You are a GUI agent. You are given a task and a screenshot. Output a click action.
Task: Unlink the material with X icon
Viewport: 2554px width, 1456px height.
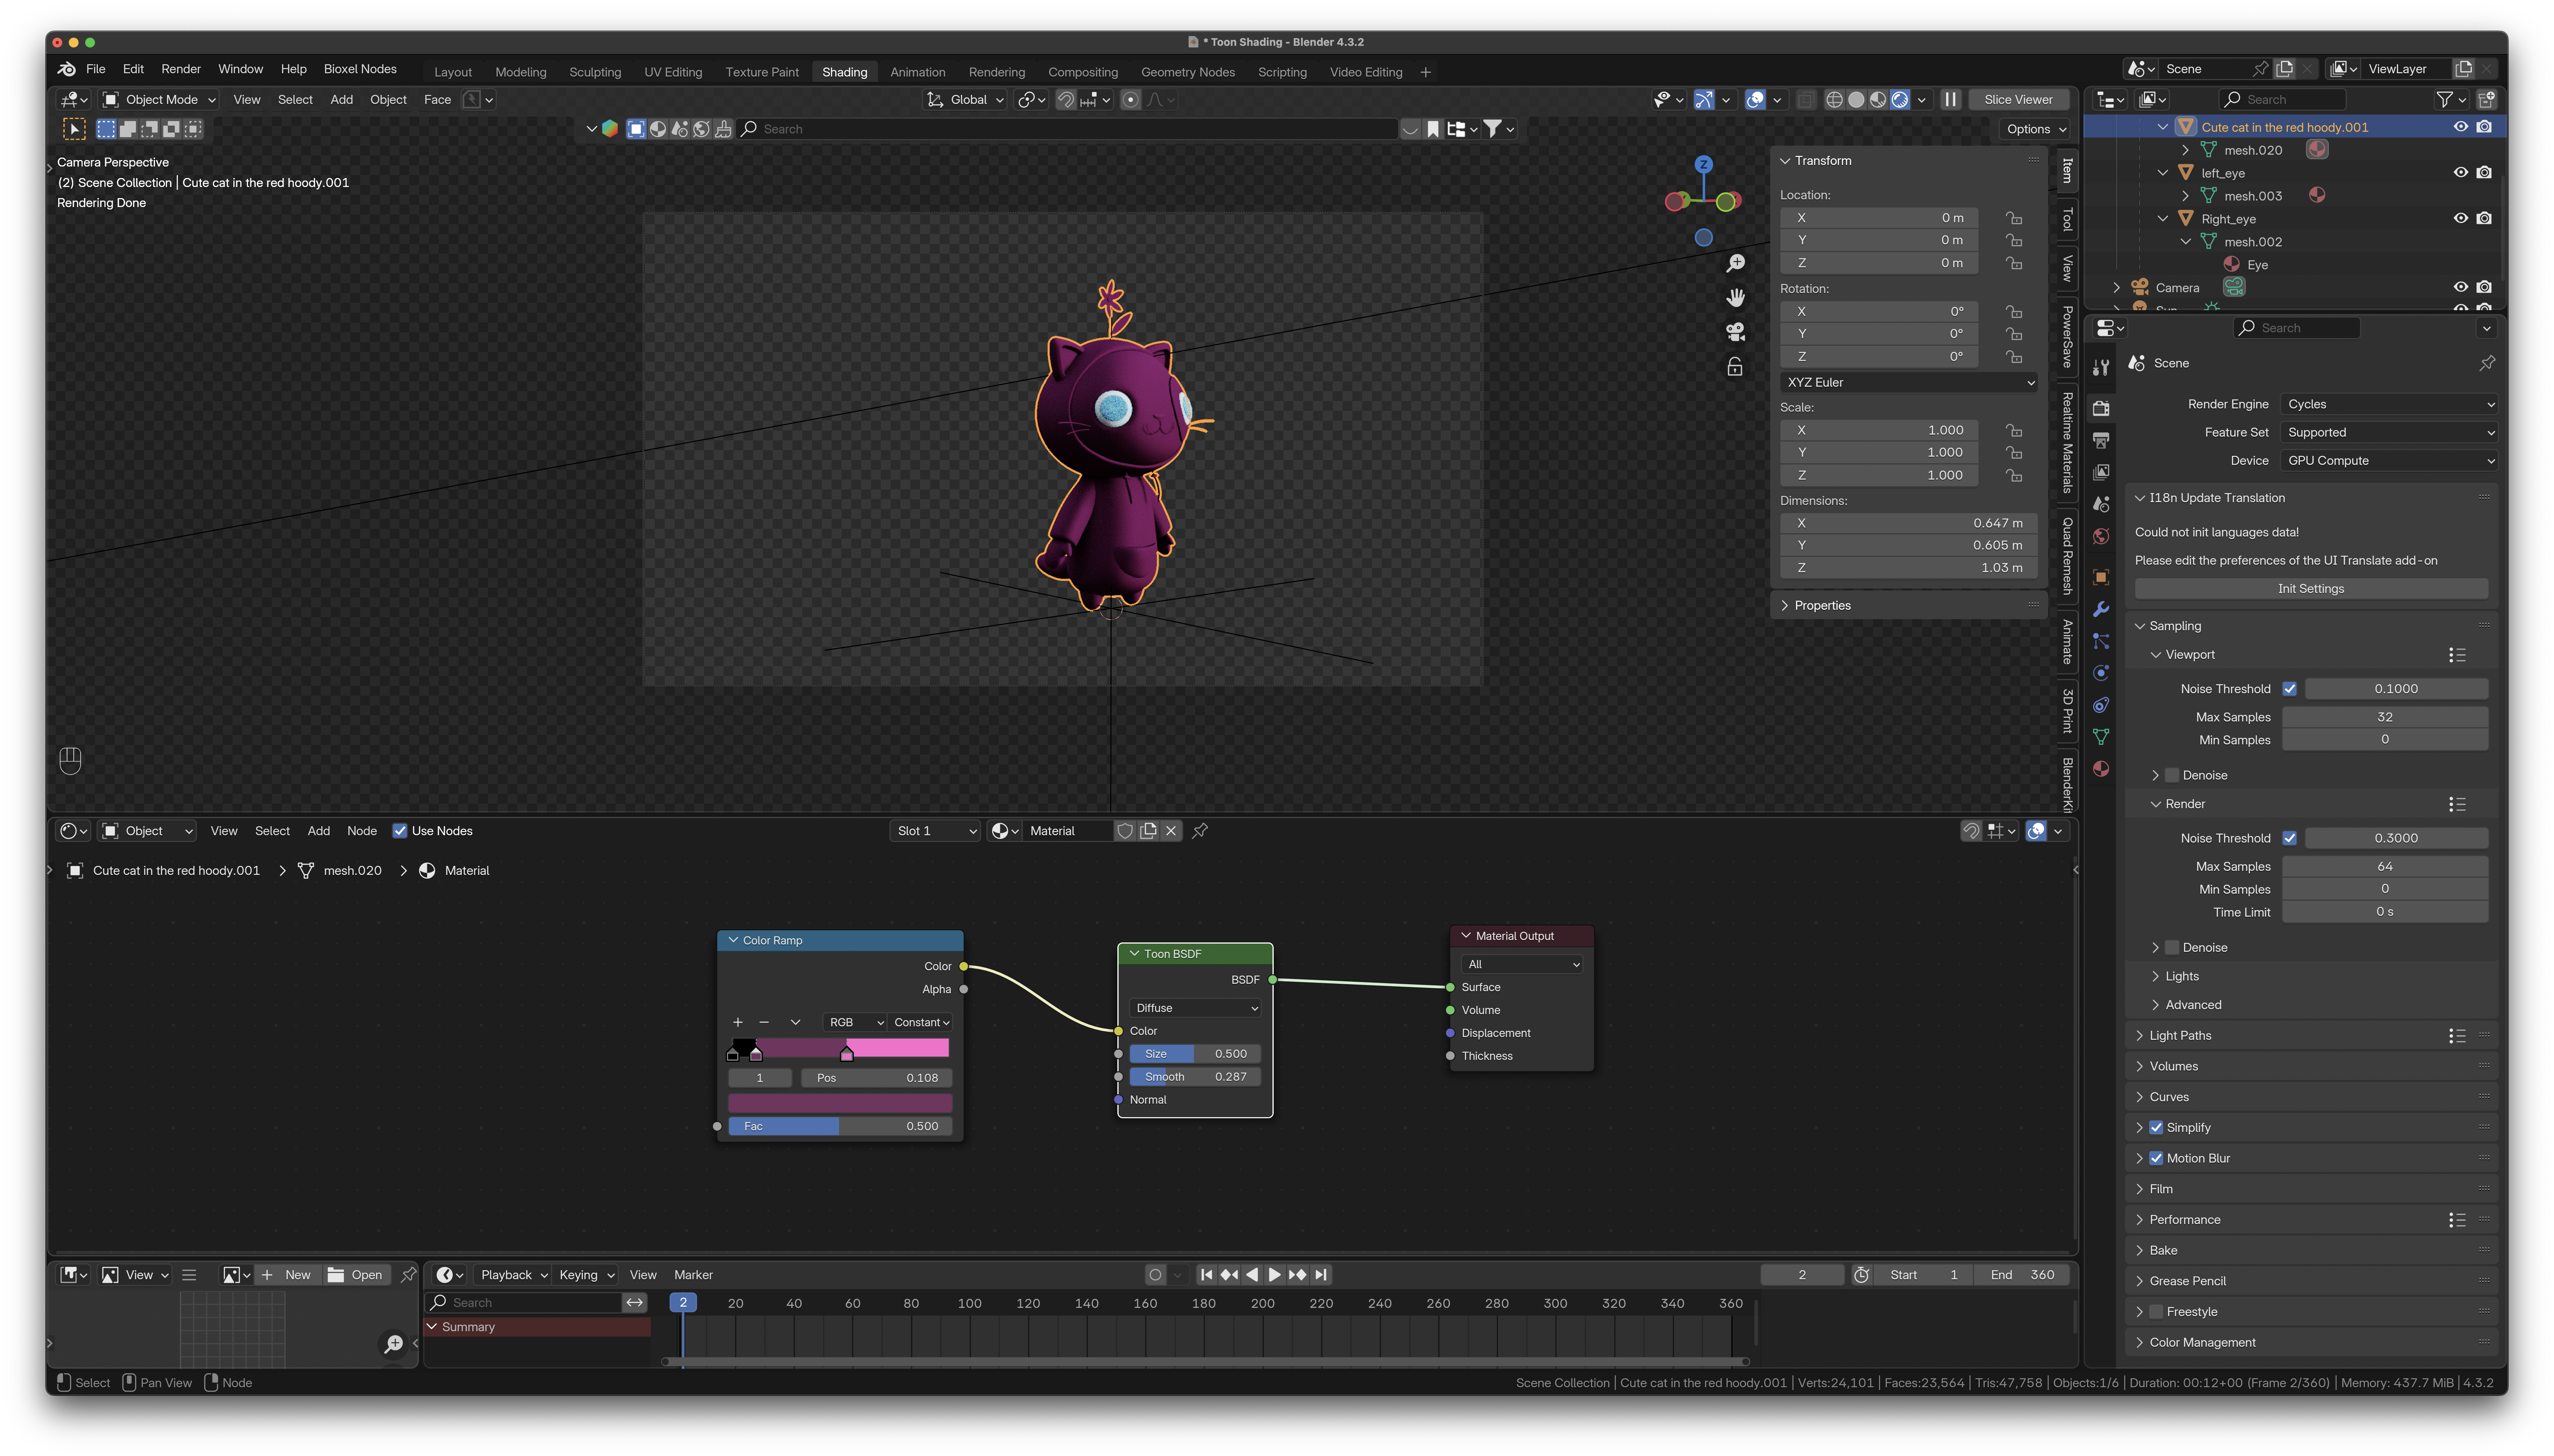(x=1171, y=831)
